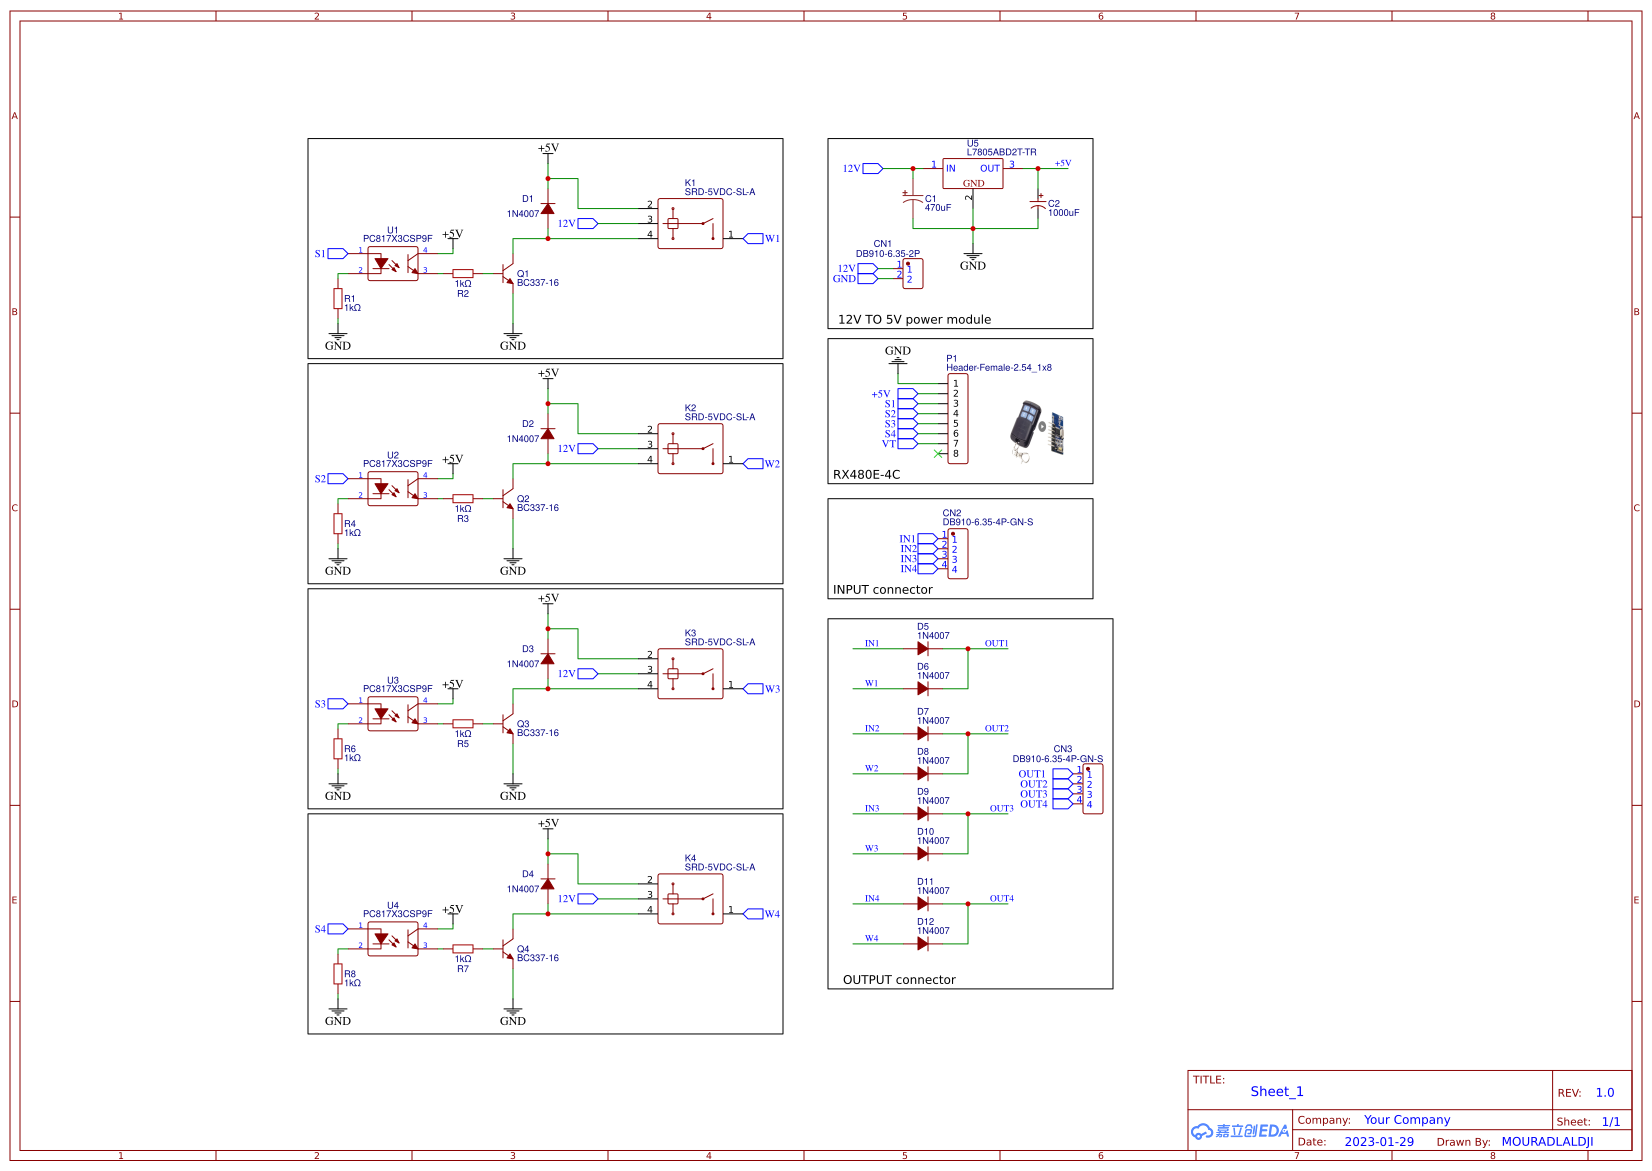Screen dimensions: 1652x1171
Task: Click the Sheet_1 title text
Action: click(x=1276, y=1091)
